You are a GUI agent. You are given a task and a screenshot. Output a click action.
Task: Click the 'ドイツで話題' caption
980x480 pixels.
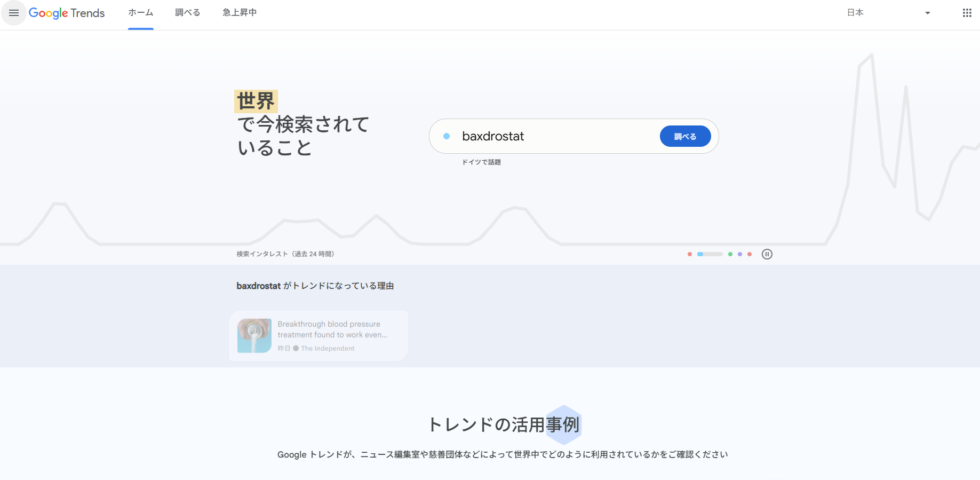click(481, 162)
